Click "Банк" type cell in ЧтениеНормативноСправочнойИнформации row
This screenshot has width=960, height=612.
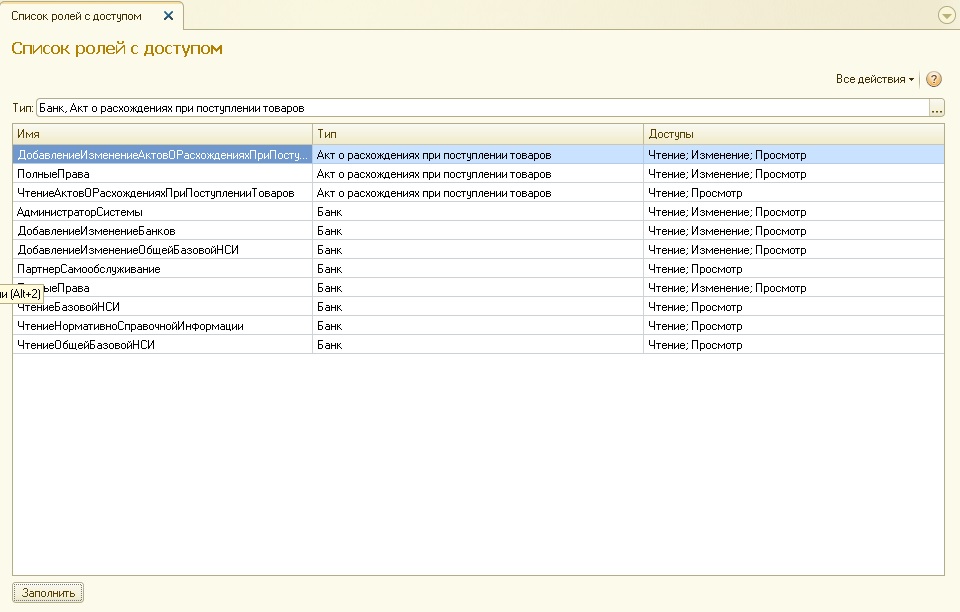478,326
